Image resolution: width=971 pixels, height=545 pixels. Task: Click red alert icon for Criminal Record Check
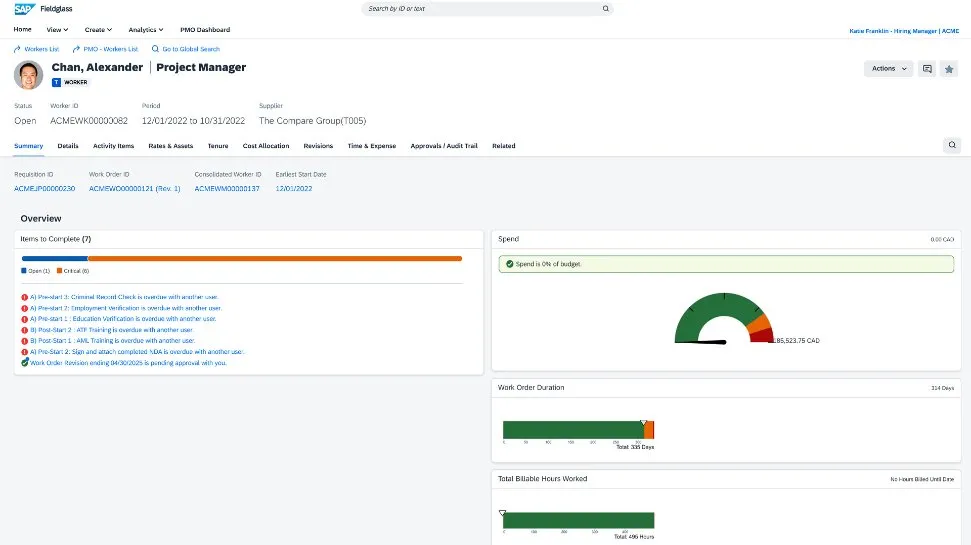click(x=25, y=297)
